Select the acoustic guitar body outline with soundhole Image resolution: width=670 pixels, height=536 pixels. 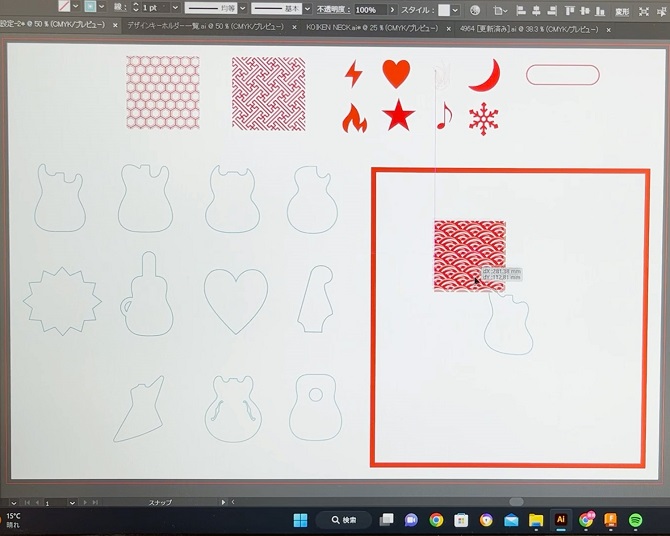[315, 407]
